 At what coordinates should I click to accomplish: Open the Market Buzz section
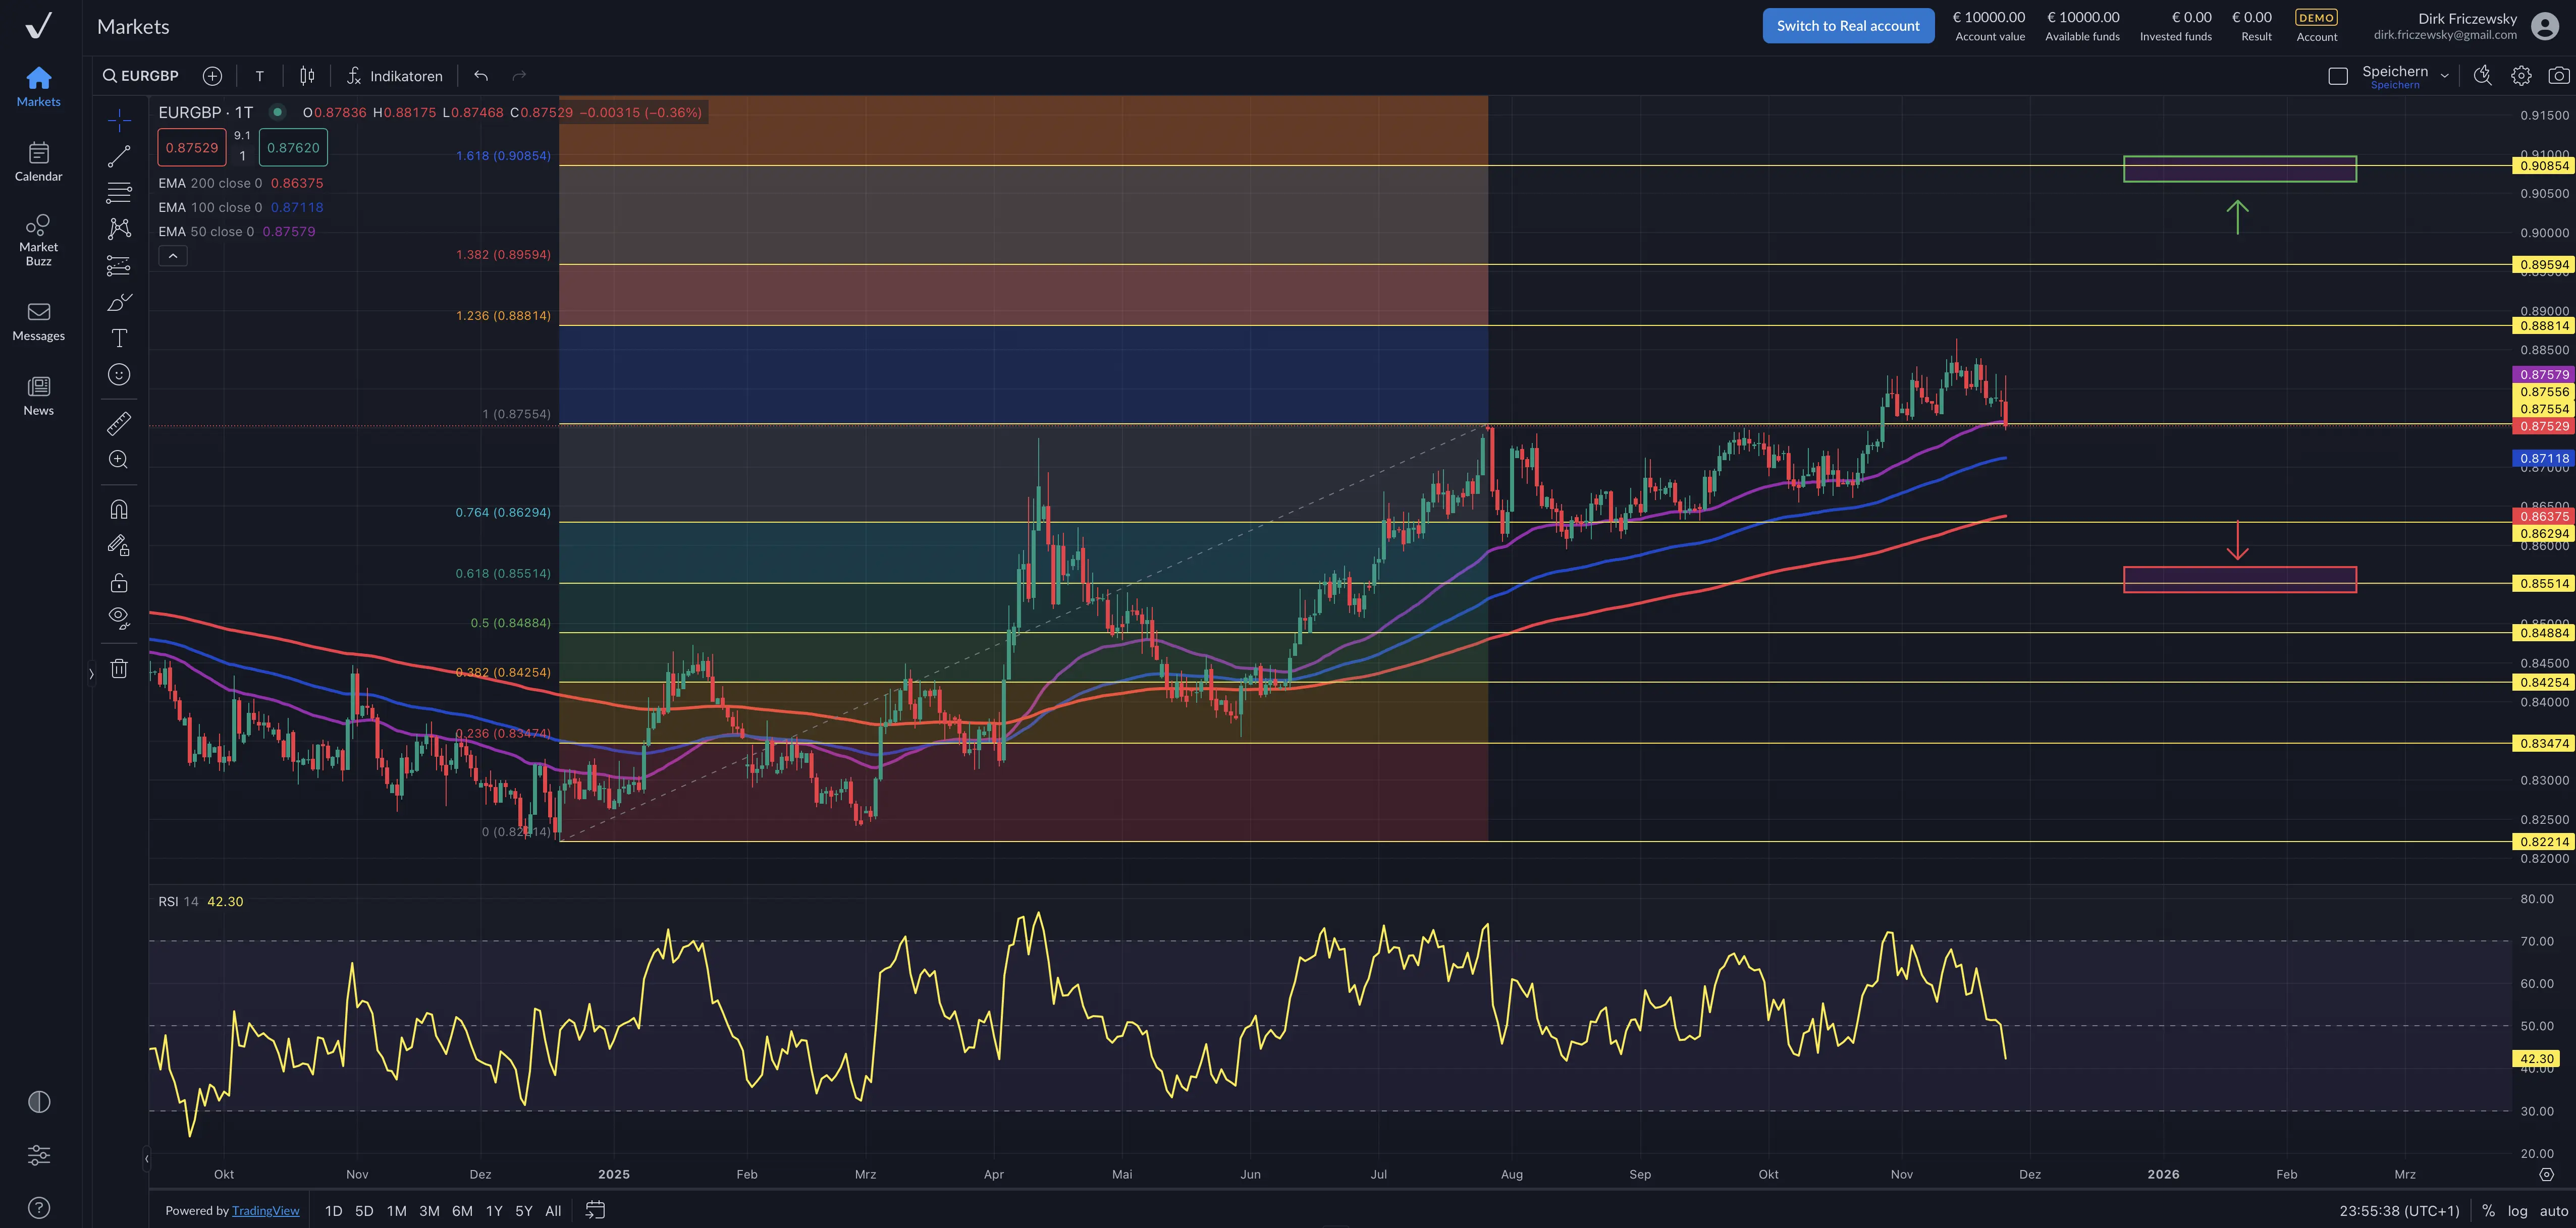click(38, 239)
